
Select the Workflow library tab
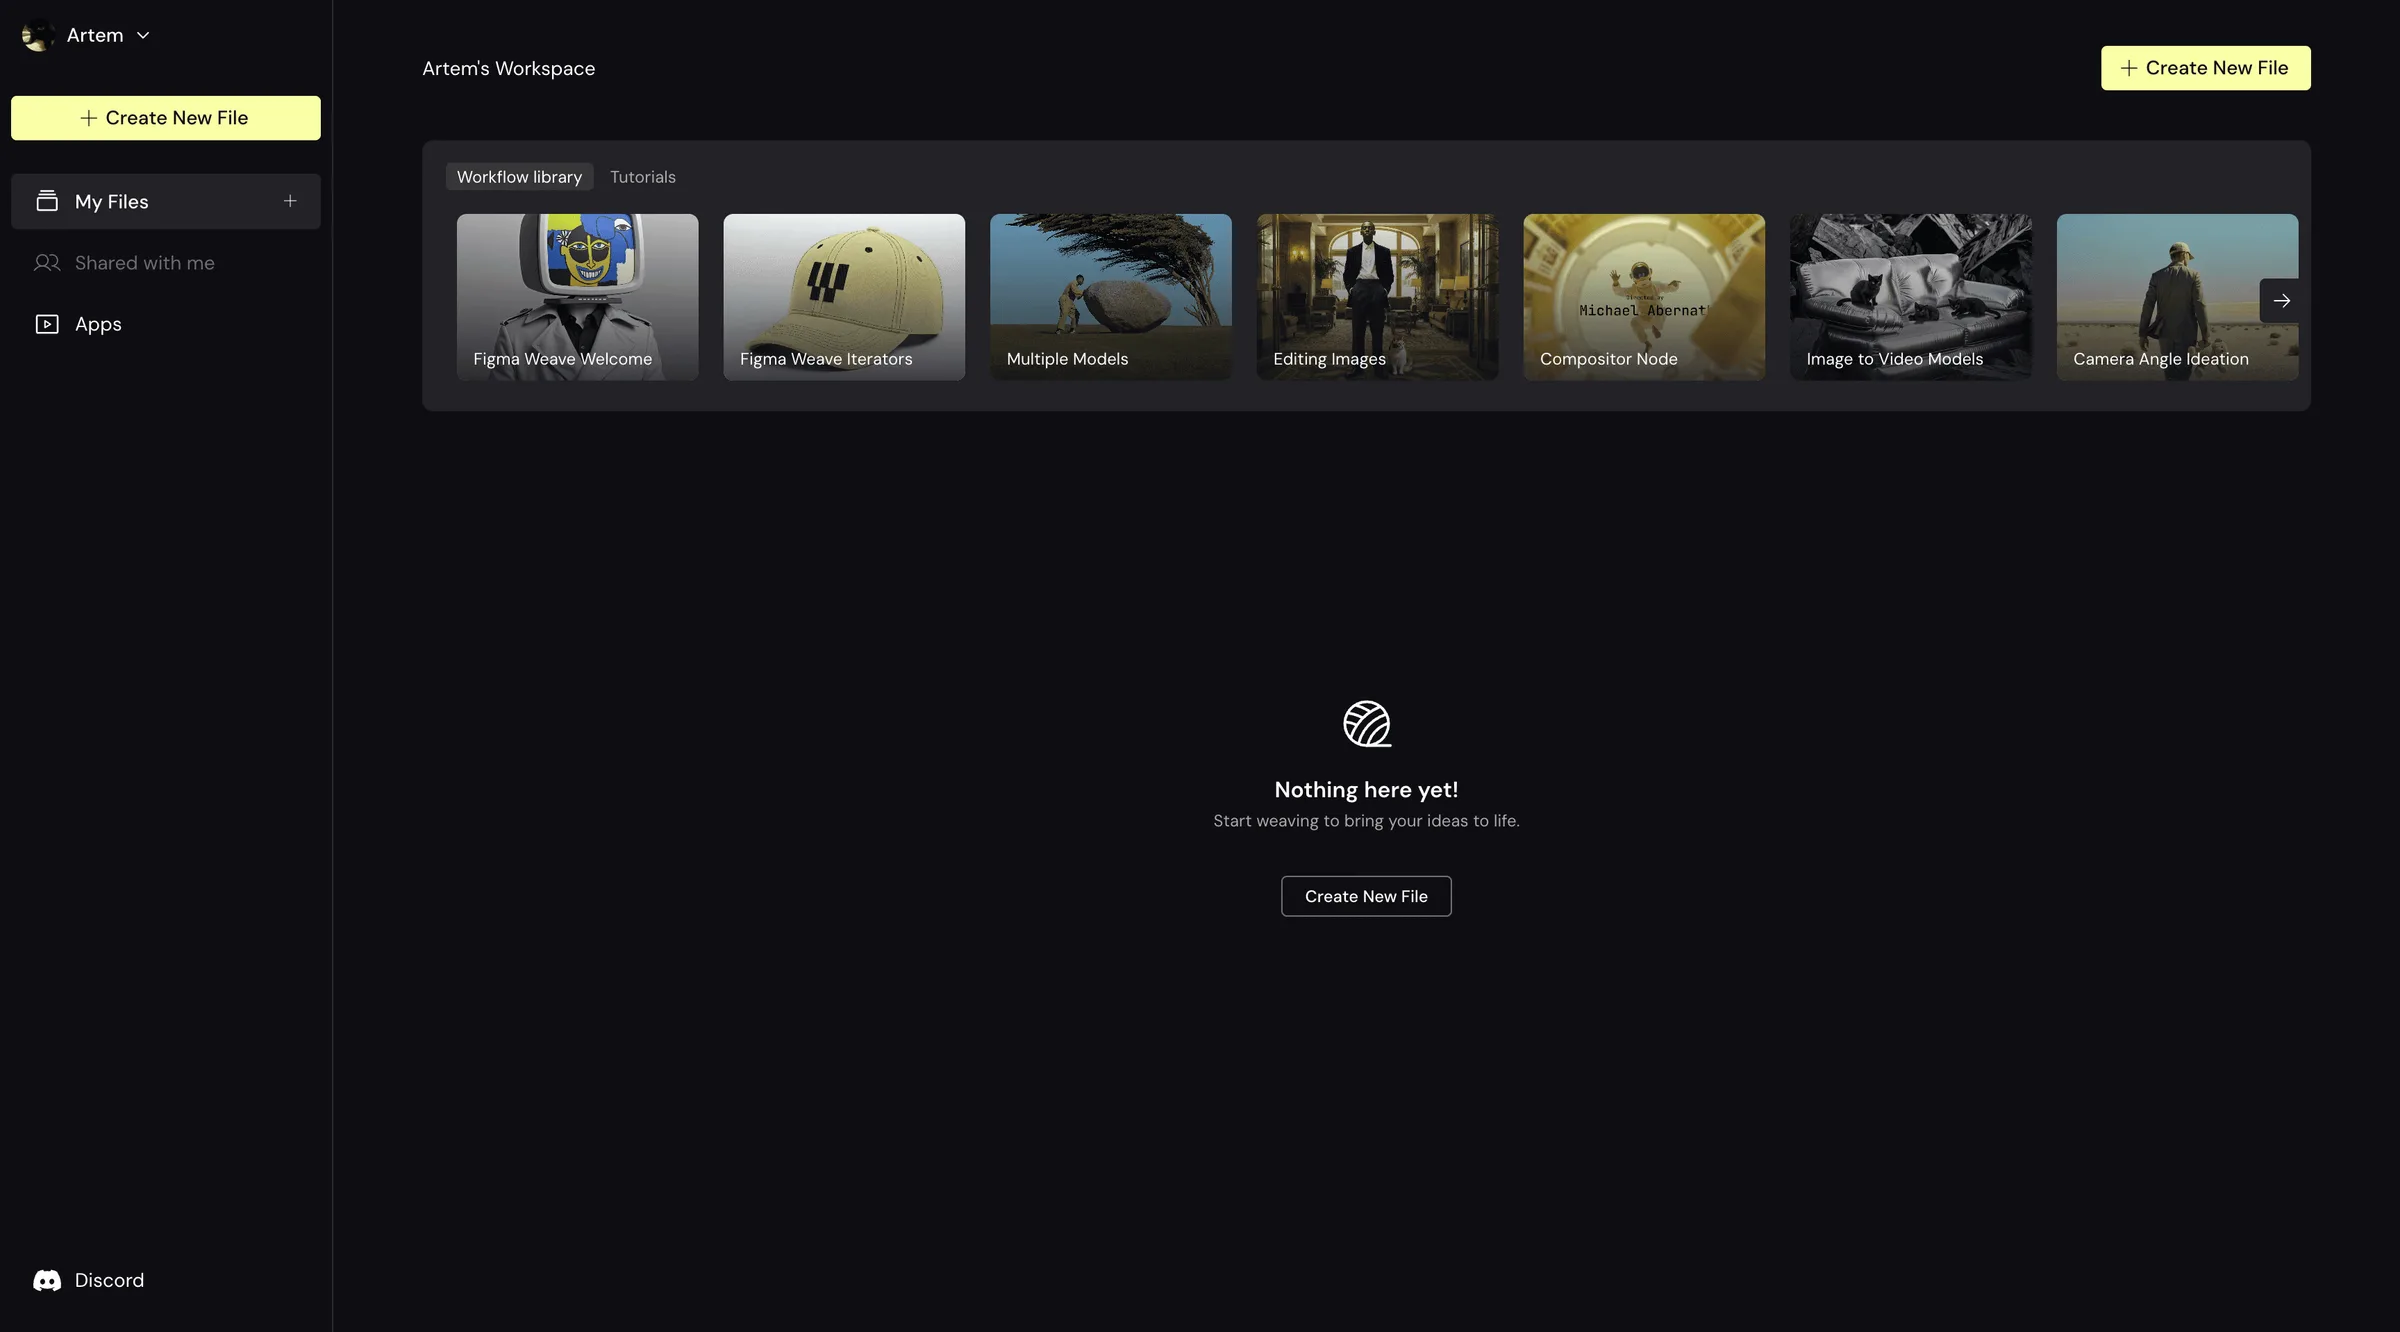(x=519, y=177)
